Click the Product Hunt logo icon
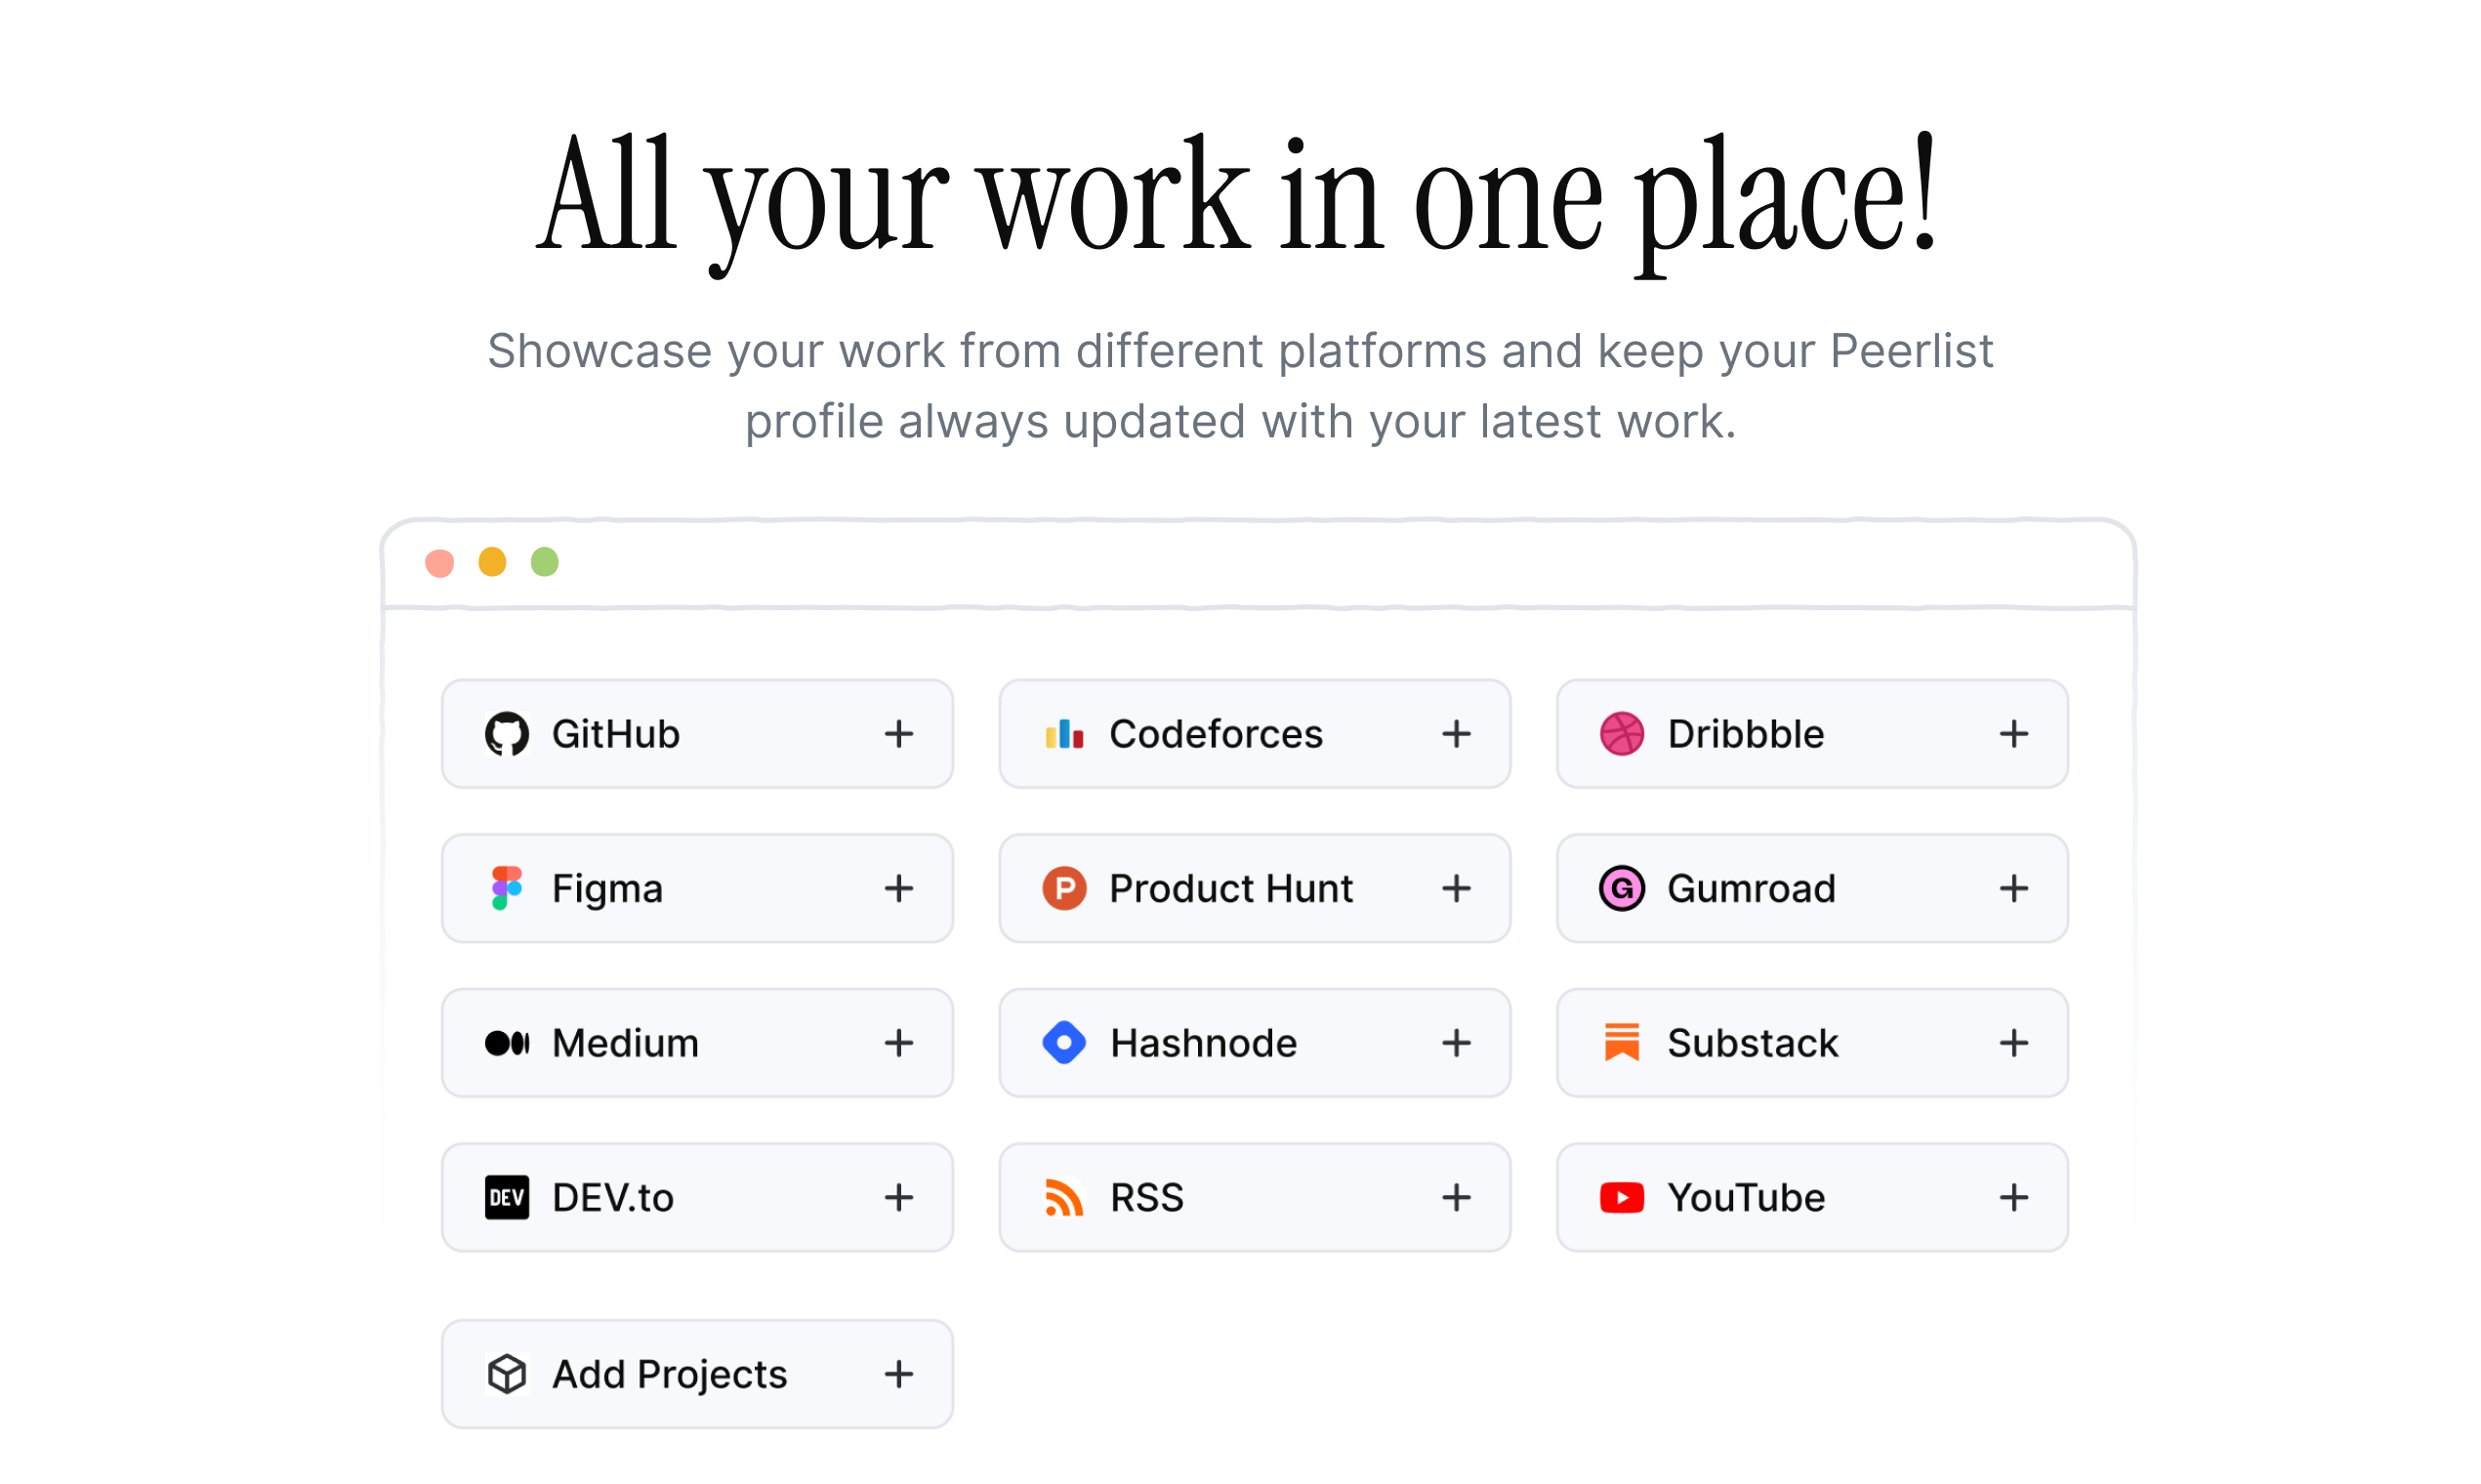2481x1484 pixels. (x=1064, y=888)
